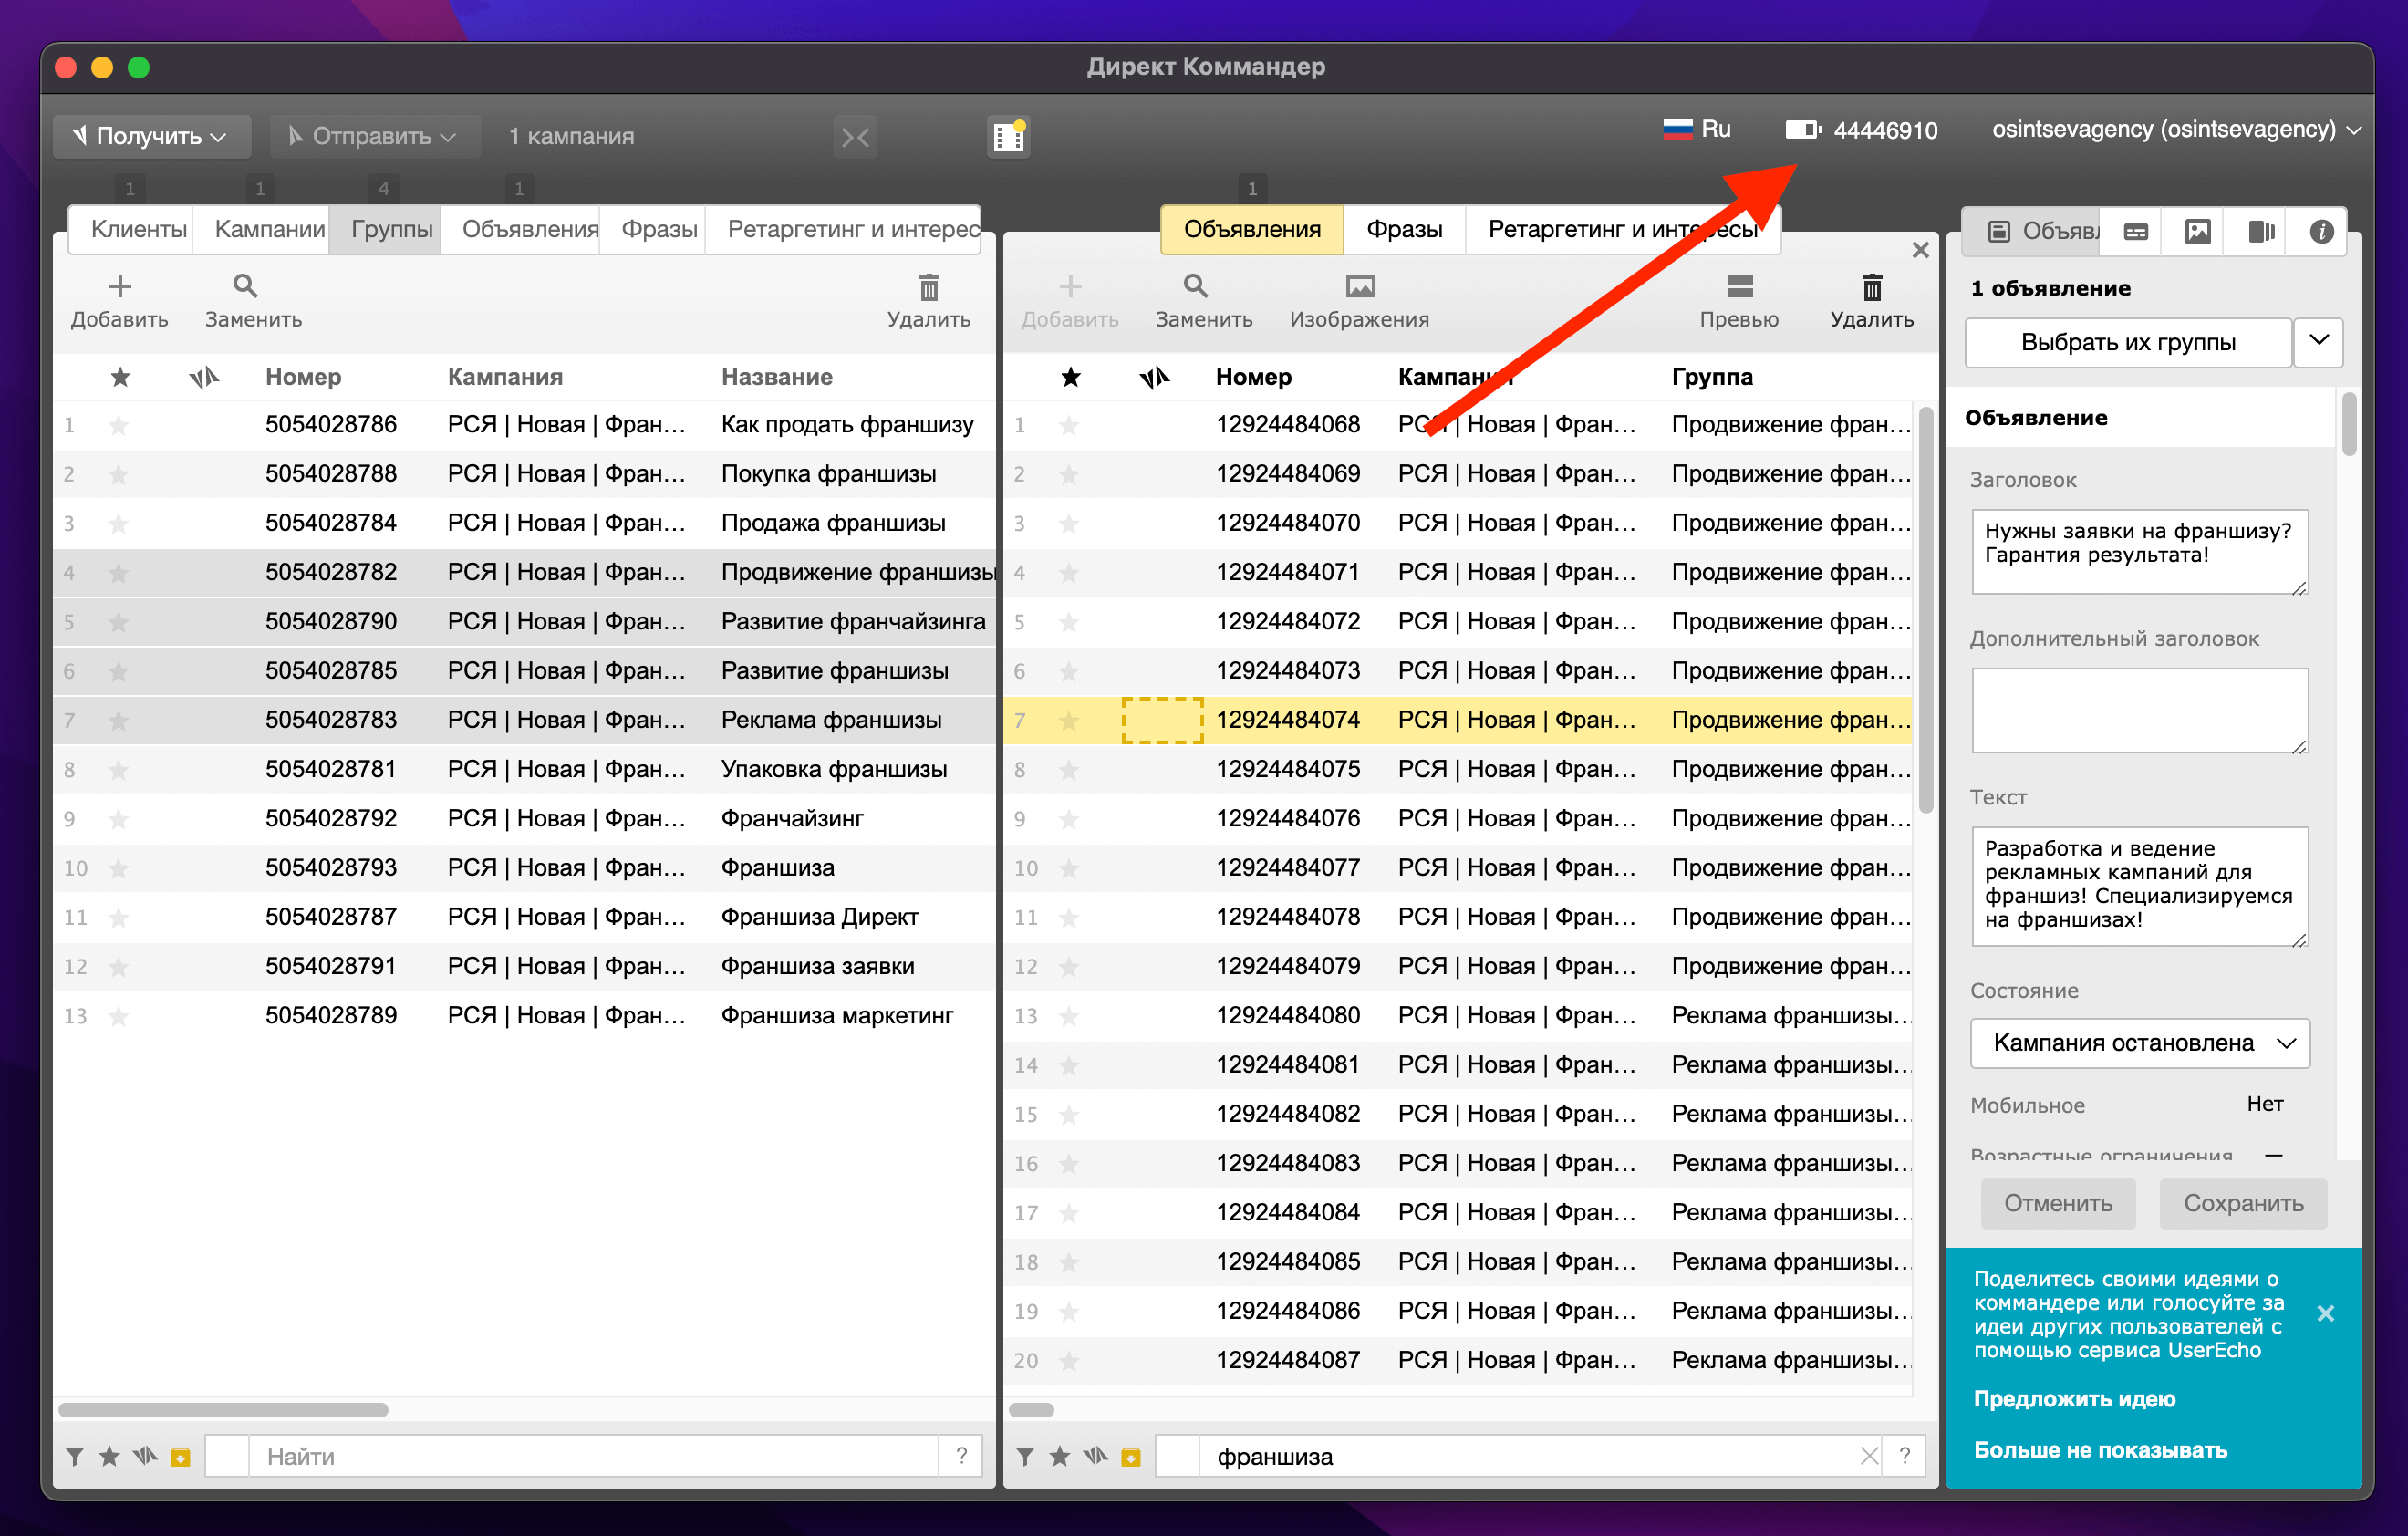Click vertical scrollbar of ads list
This screenshot has height=1536, width=2408.
click(1925, 610)
